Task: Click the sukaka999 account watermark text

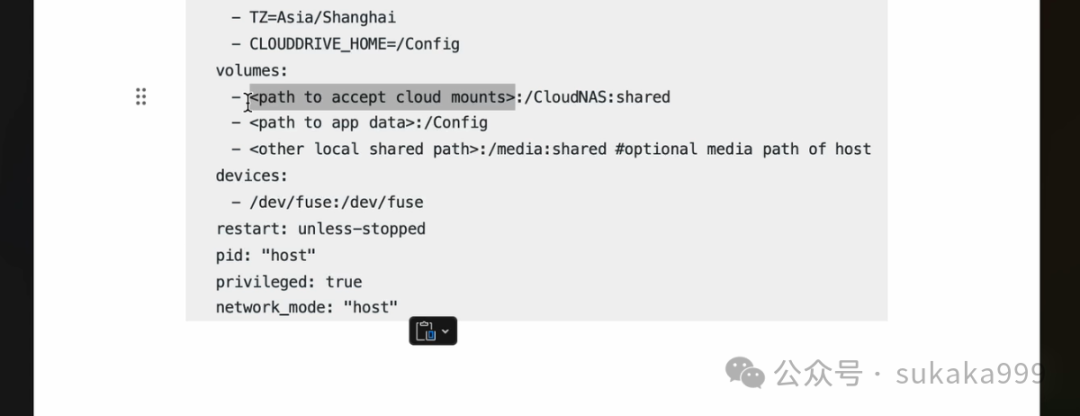Action: pyautogui.click(x=970, y=374)
